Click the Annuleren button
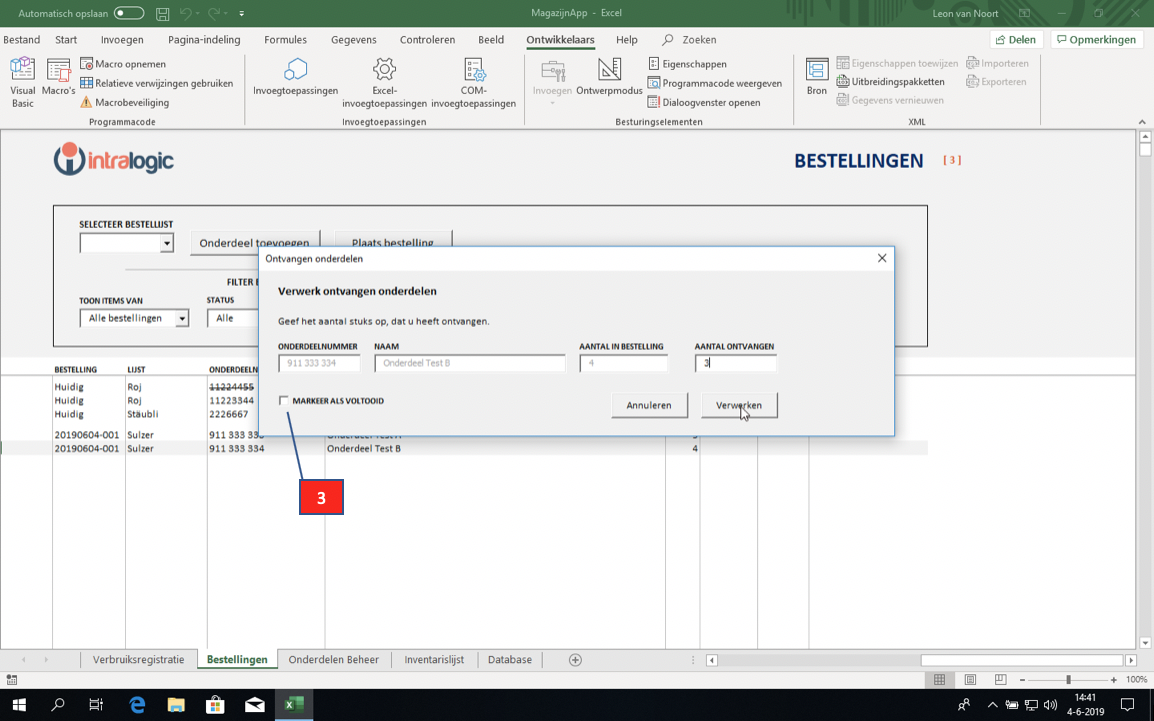 [649, 405]
